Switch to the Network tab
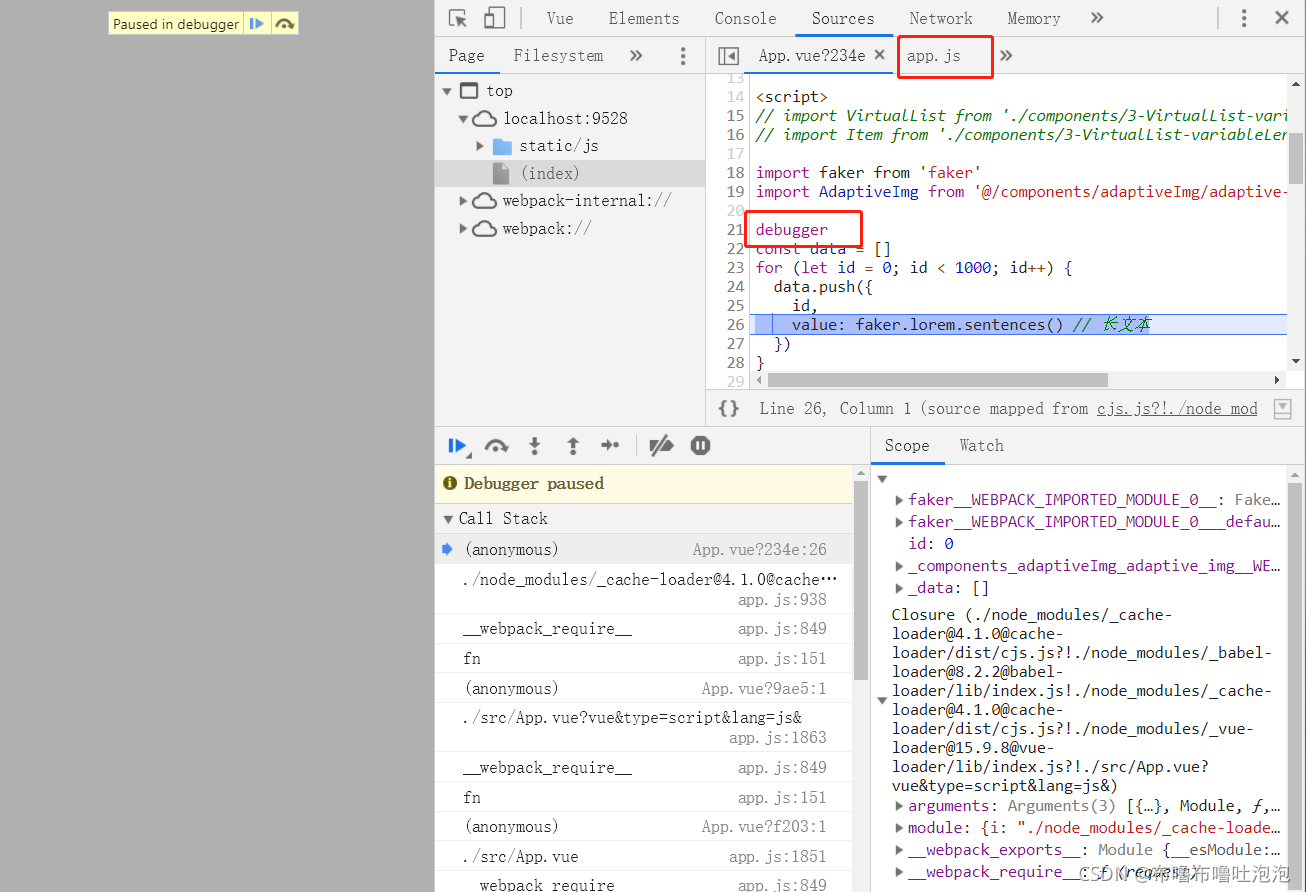The height and width of the screenshot is (892, 1306). [x=941, y=18]
